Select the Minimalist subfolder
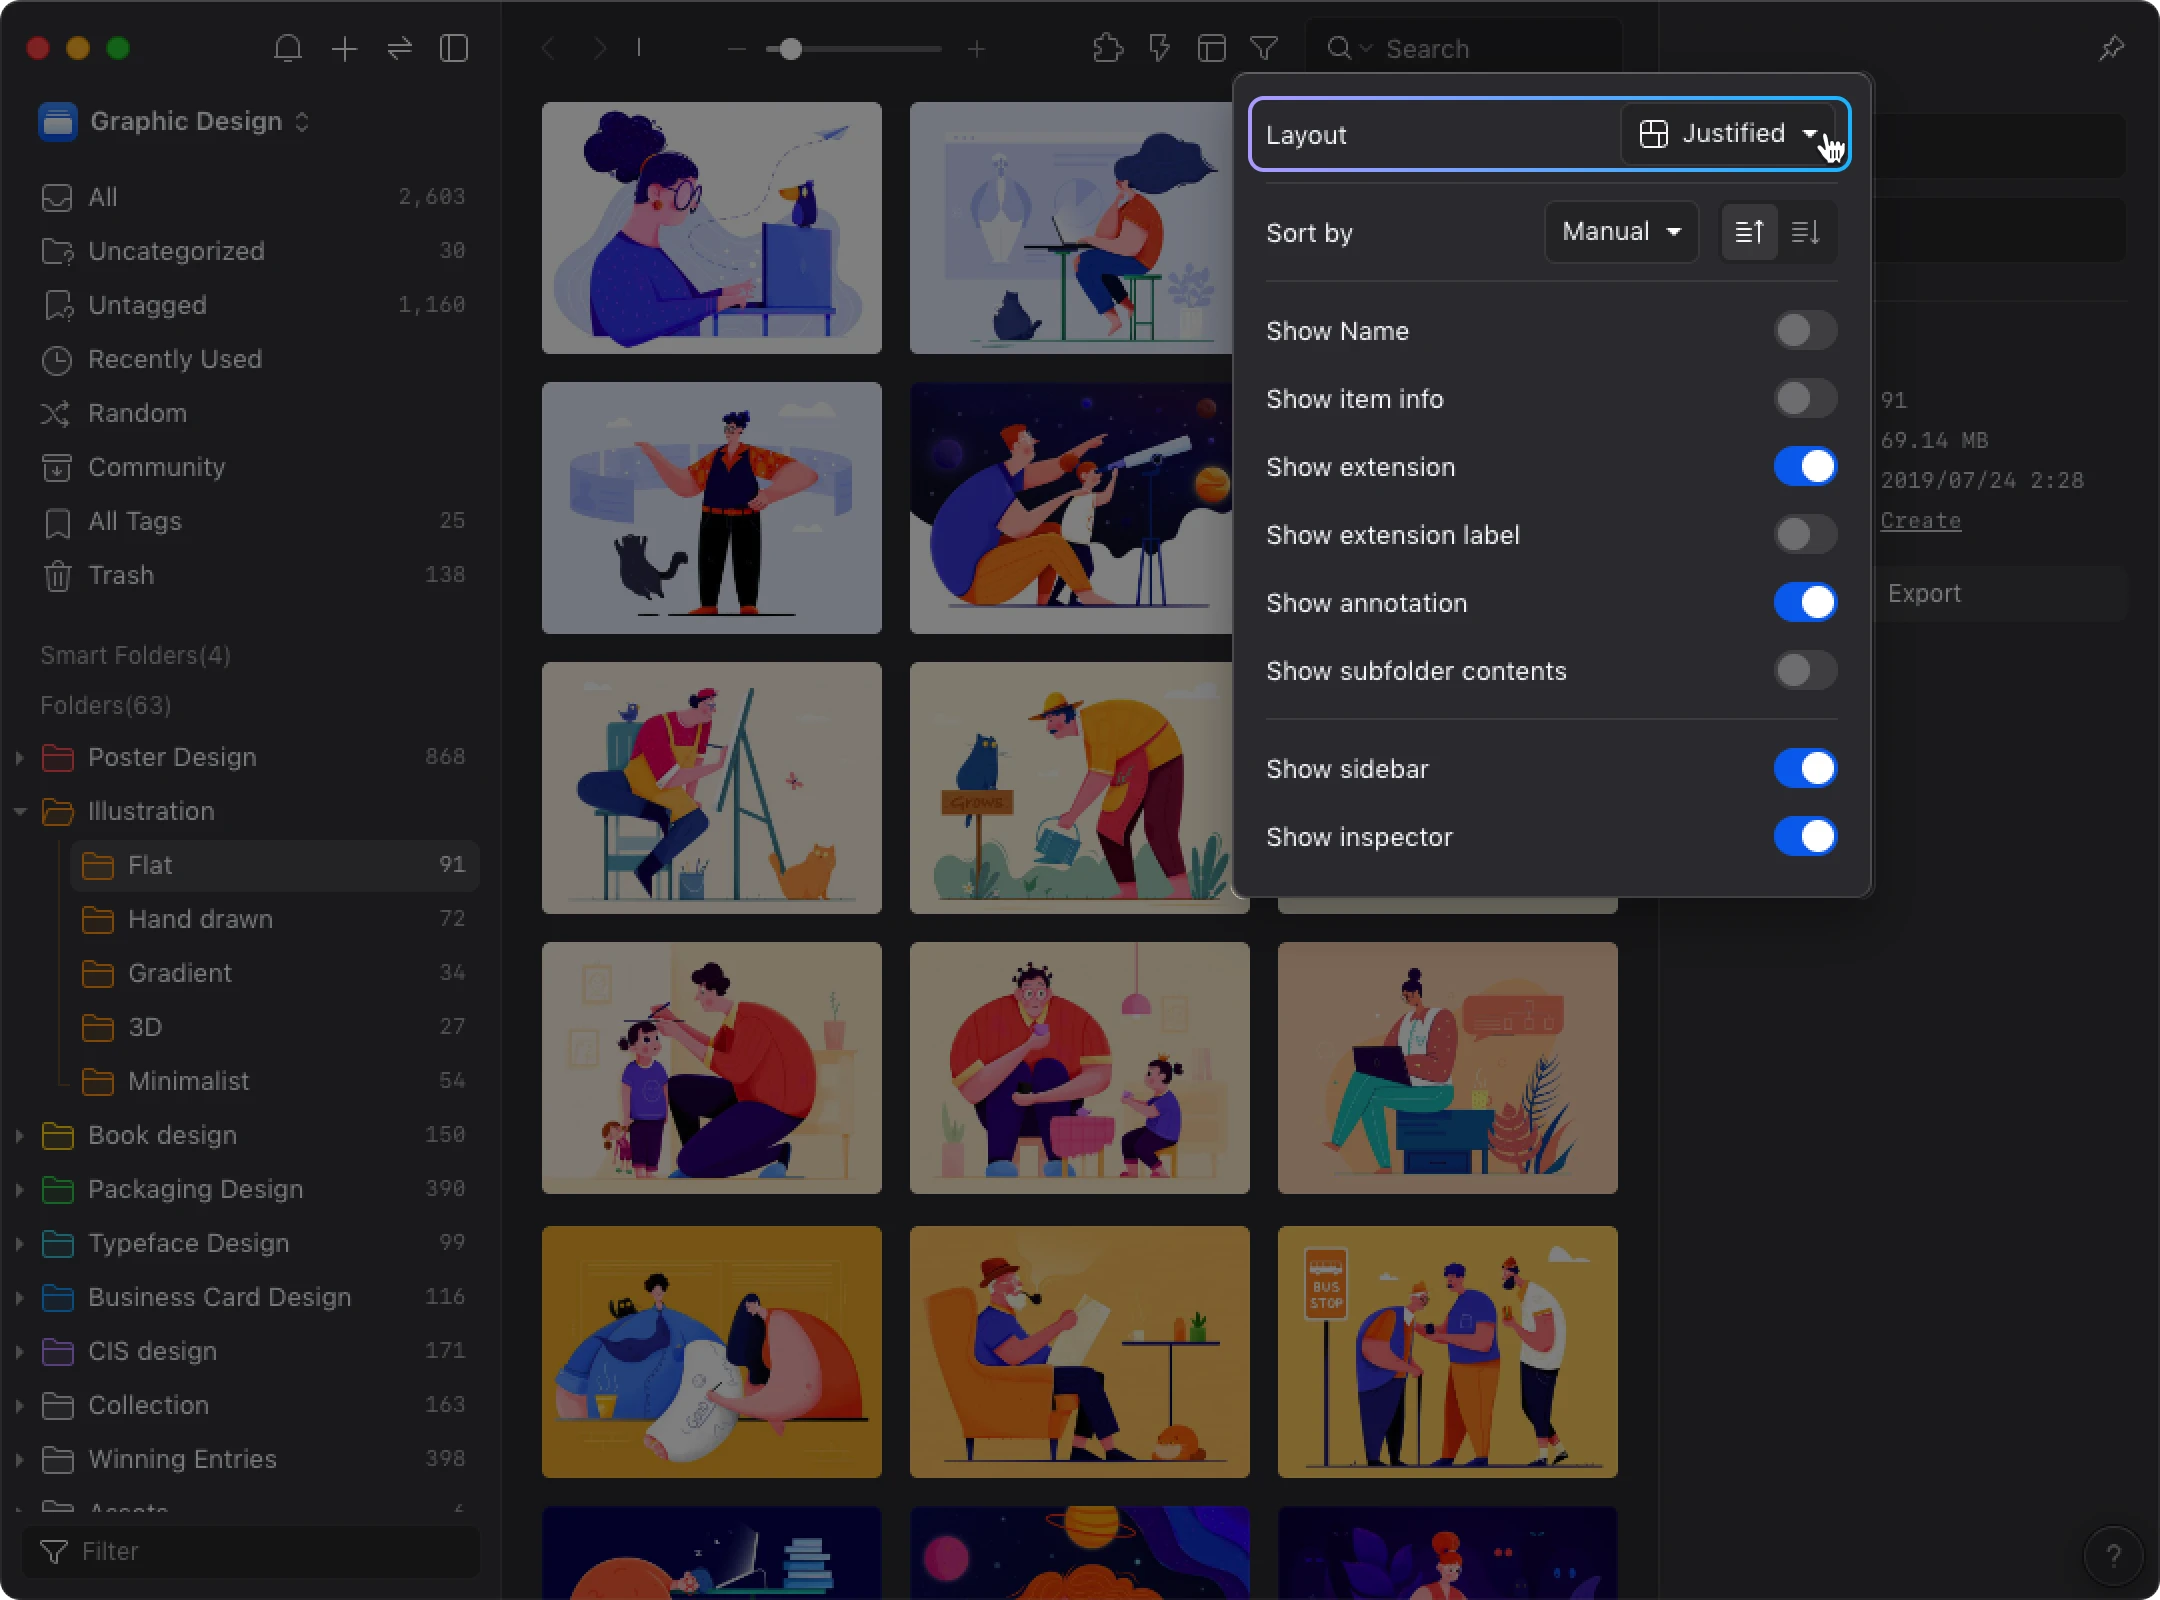 275,1081
